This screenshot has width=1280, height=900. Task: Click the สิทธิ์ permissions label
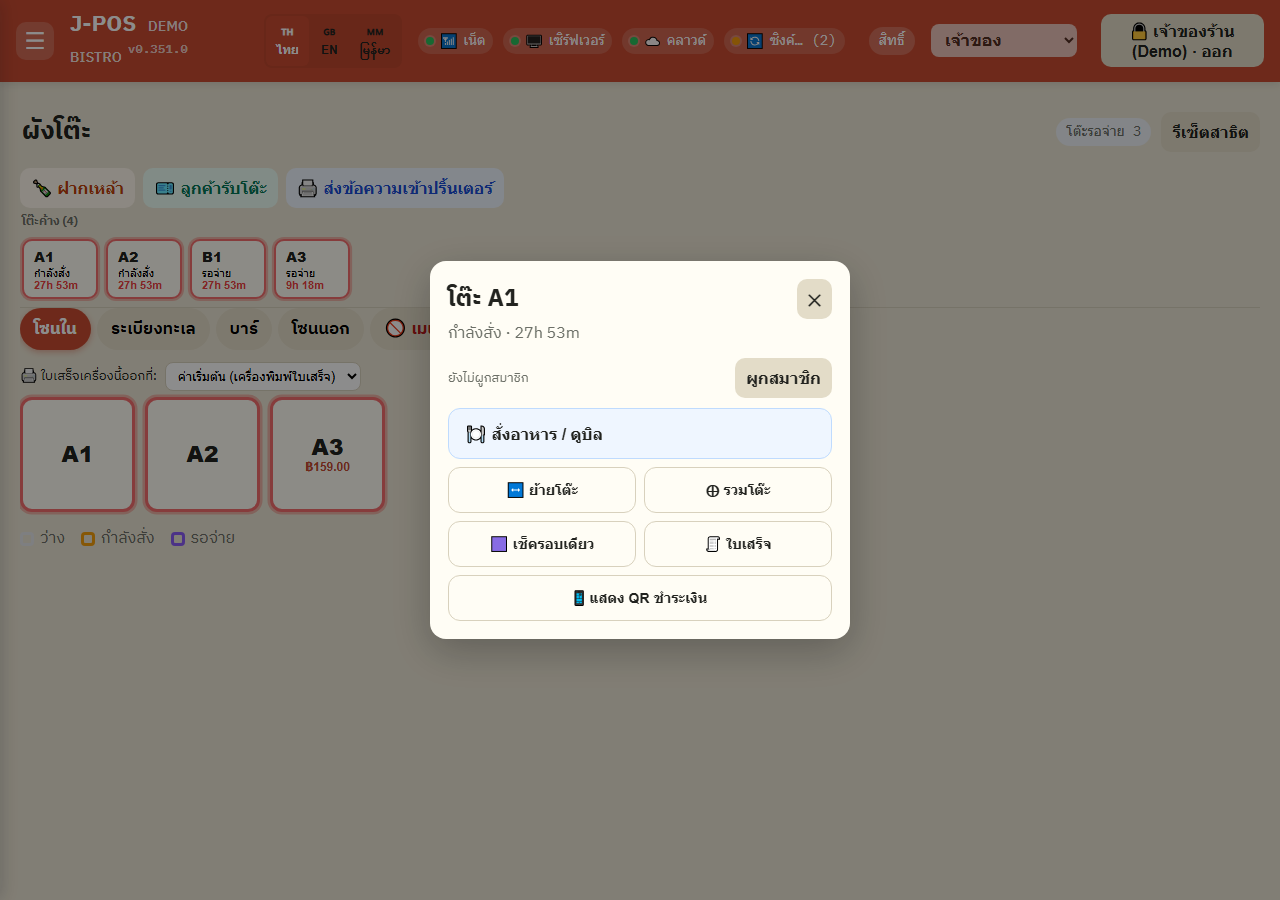[892, 41]
